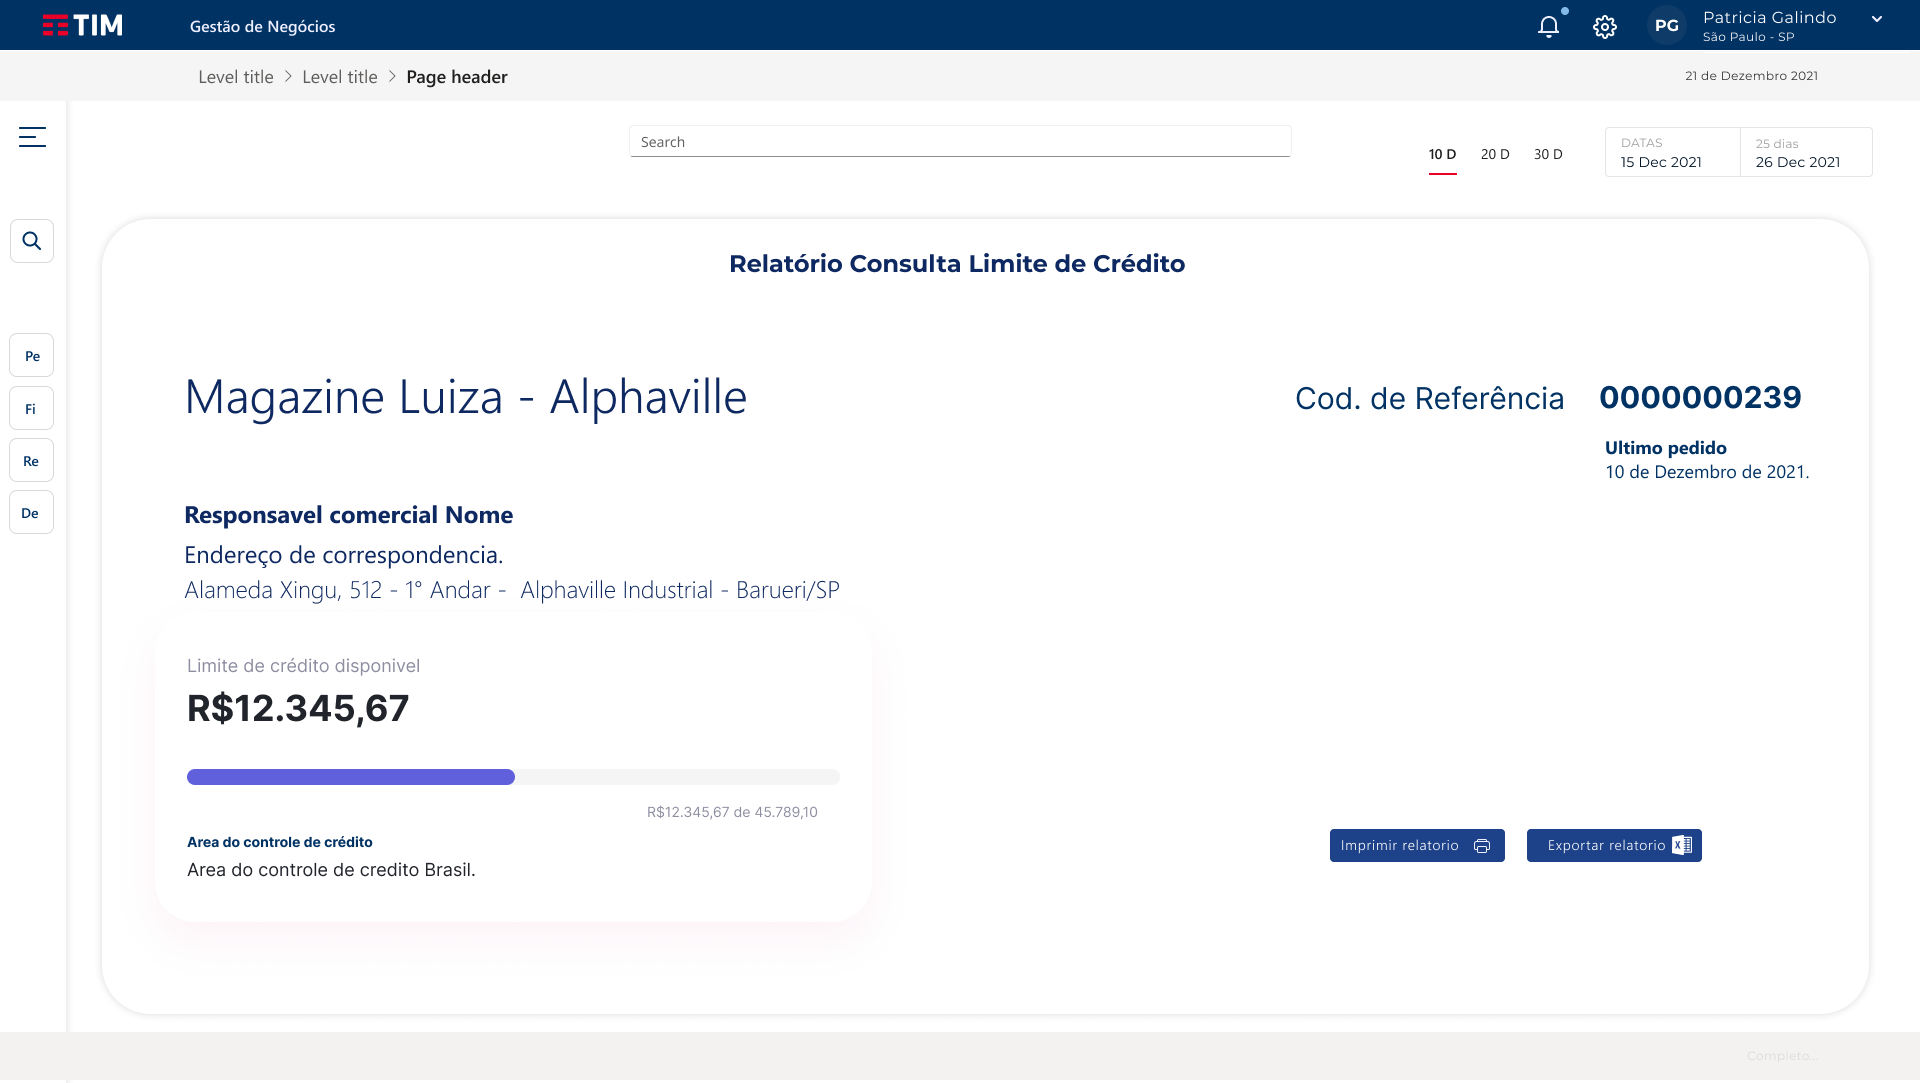
Task: Click the Gestão de Negócios title
Action: (x=263, y=26)
